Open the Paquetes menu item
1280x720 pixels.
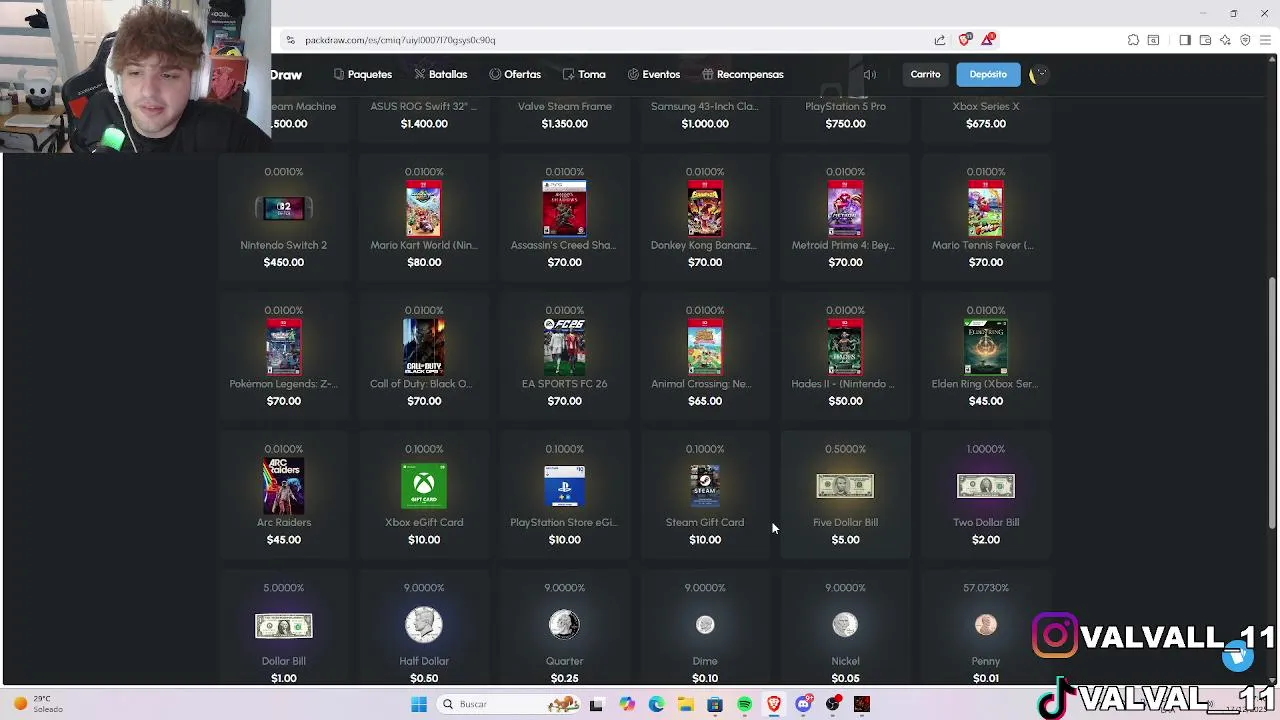363,74
